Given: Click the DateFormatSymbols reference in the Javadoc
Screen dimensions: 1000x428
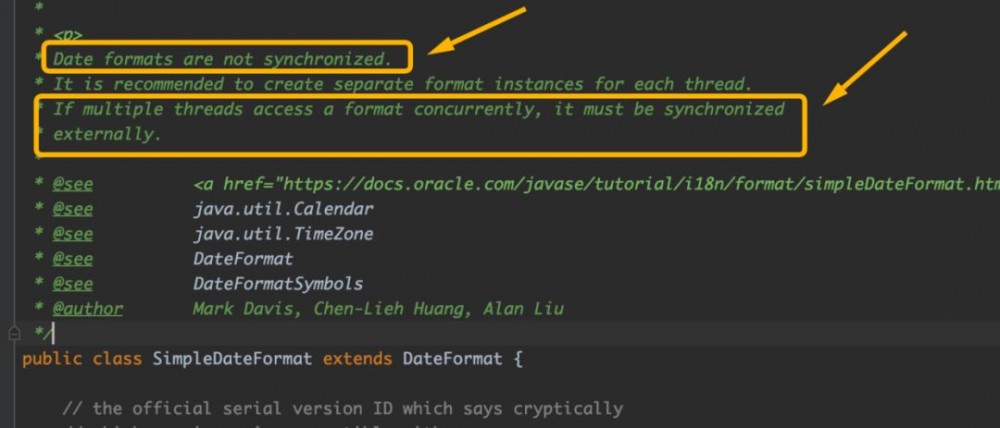Looking at the screenshot, I should coord(278,284).
